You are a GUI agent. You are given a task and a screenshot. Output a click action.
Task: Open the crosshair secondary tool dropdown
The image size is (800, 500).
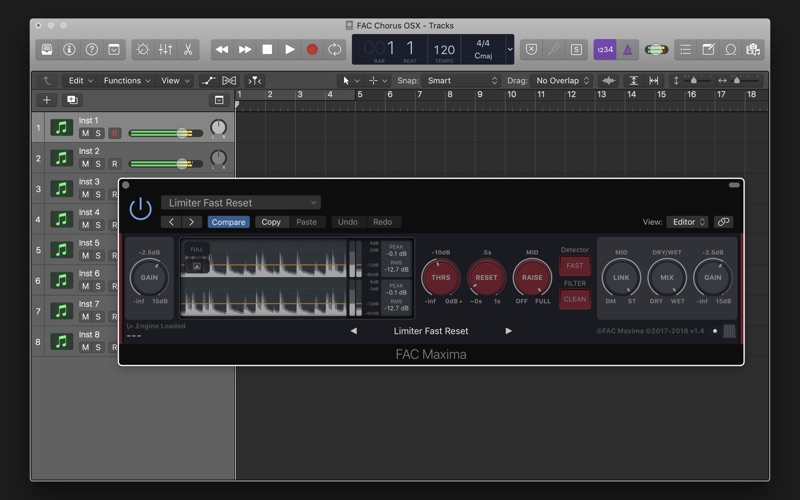pos(378,81)
